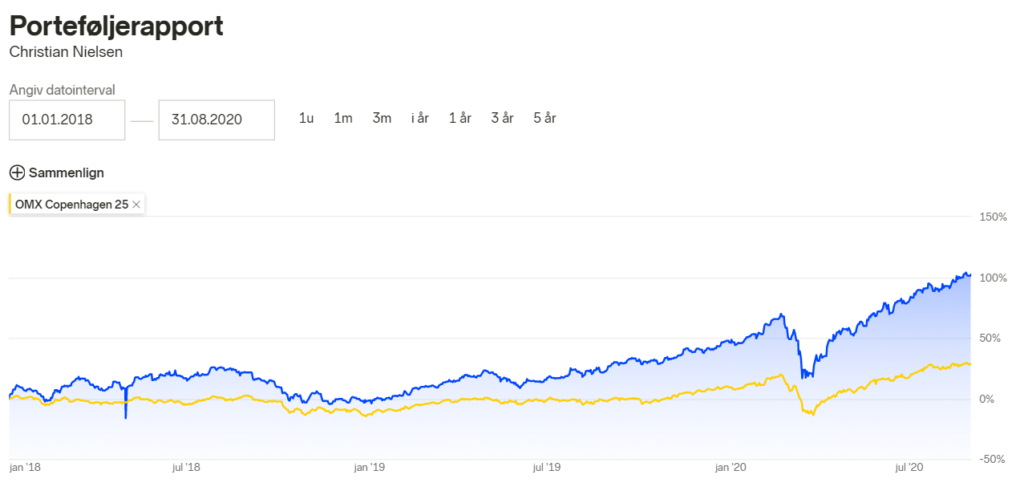
Task: Click the jul '19 axis marker
Action: pyautogui.click(x=547, y=468)
